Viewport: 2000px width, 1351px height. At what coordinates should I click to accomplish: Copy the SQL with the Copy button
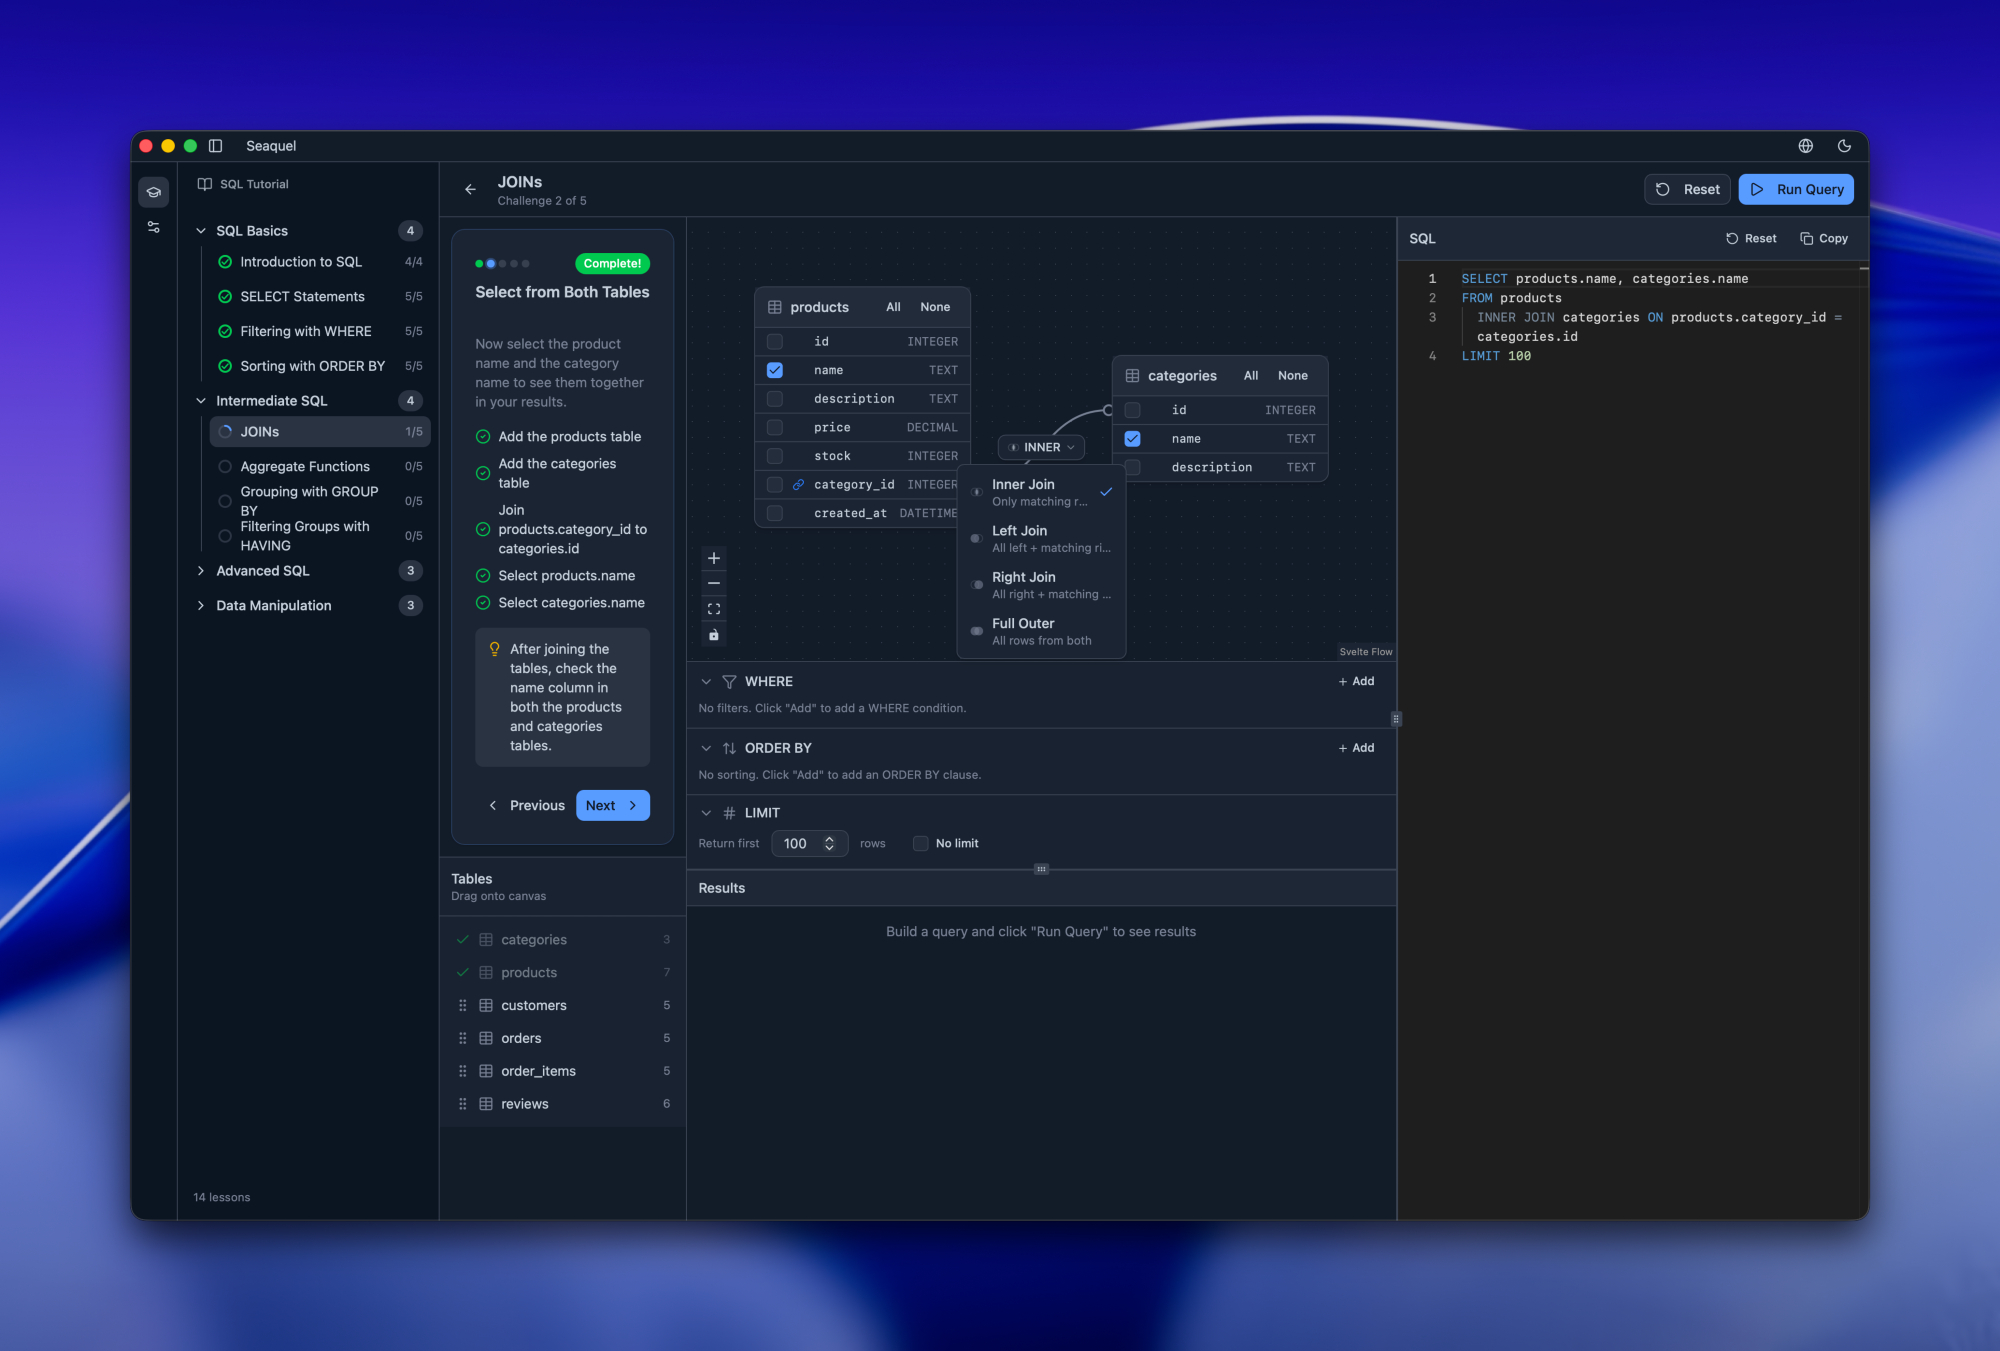pos(1824,239)
